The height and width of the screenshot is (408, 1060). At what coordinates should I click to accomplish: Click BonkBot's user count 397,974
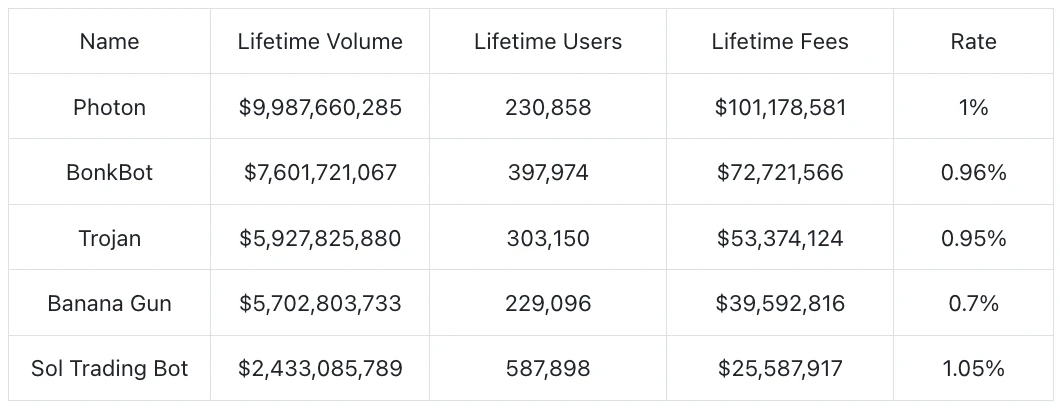tap(548, 173)
